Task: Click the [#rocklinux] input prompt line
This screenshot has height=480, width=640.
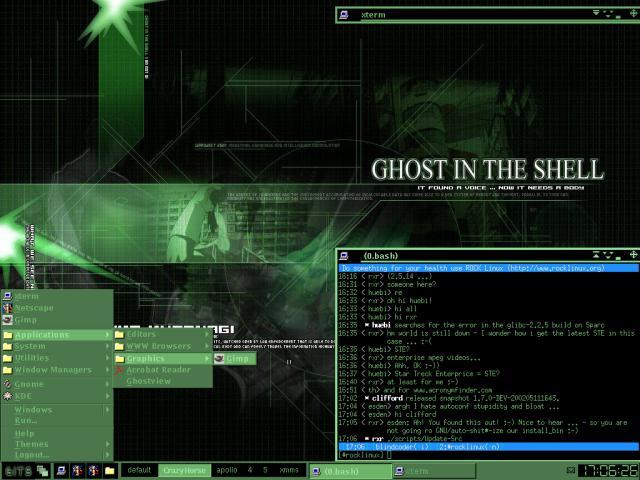Action: (488, 455)
